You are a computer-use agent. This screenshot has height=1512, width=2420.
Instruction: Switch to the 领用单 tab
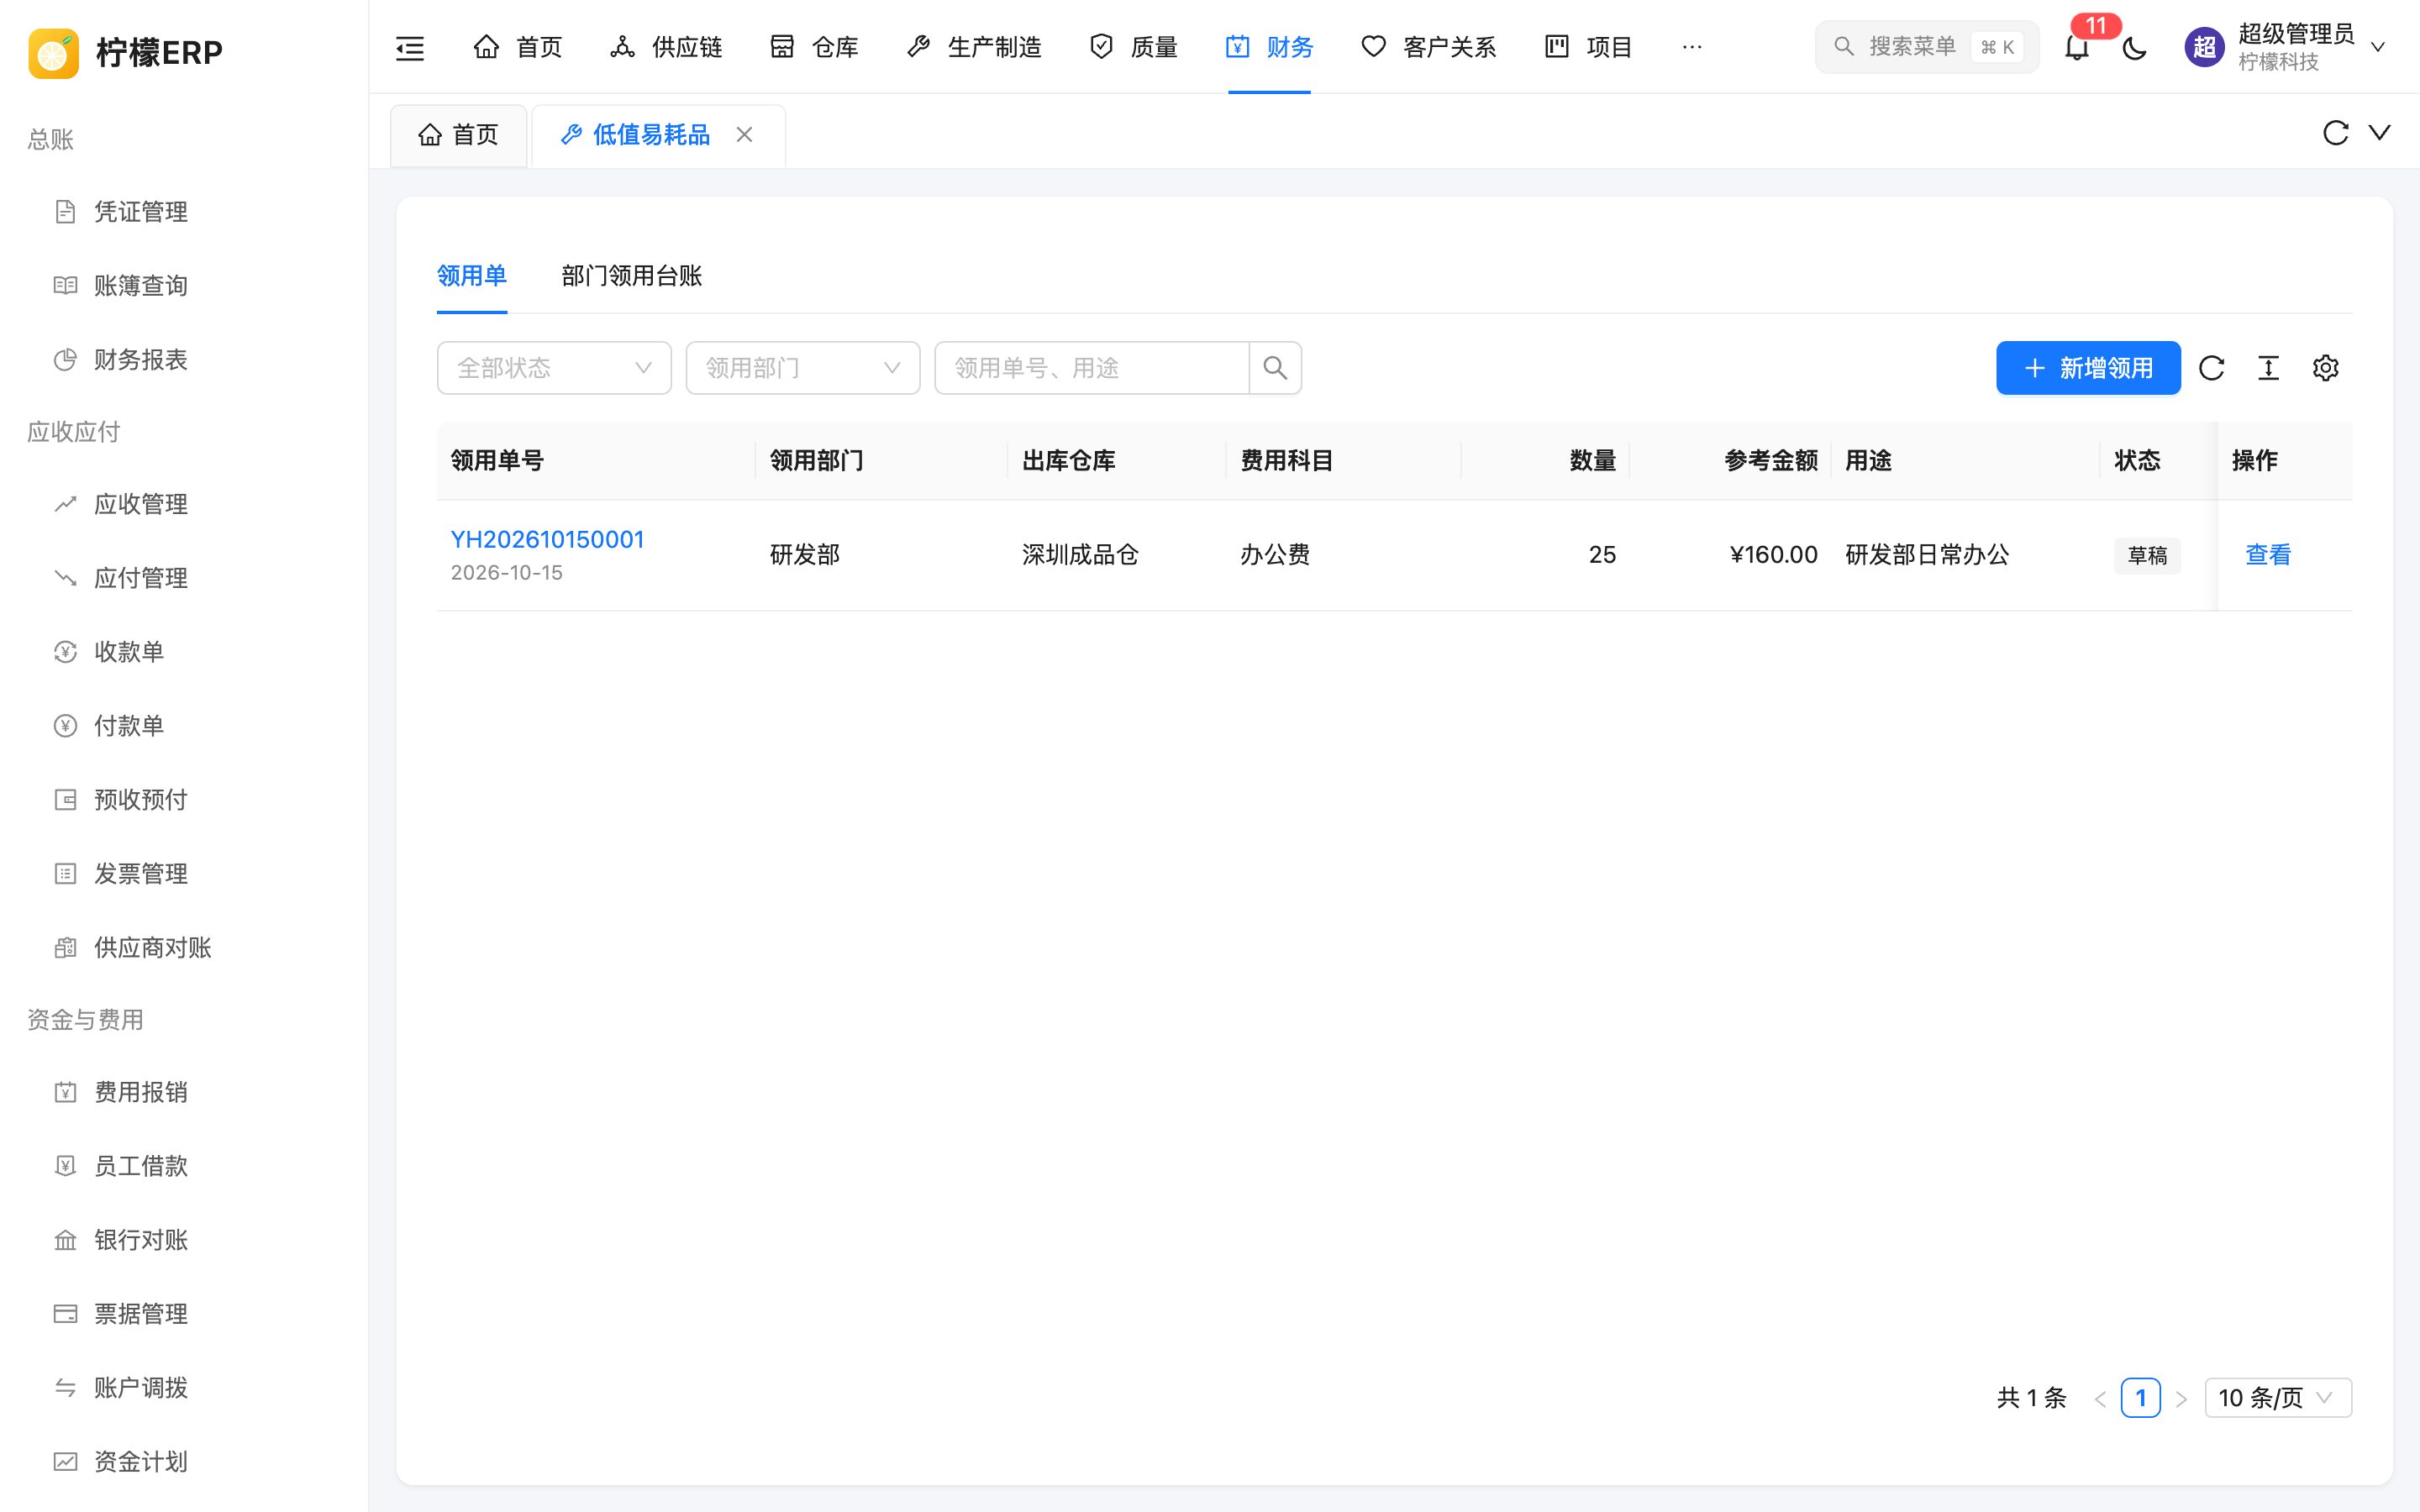pyautogui.click(x=472, y=276)
